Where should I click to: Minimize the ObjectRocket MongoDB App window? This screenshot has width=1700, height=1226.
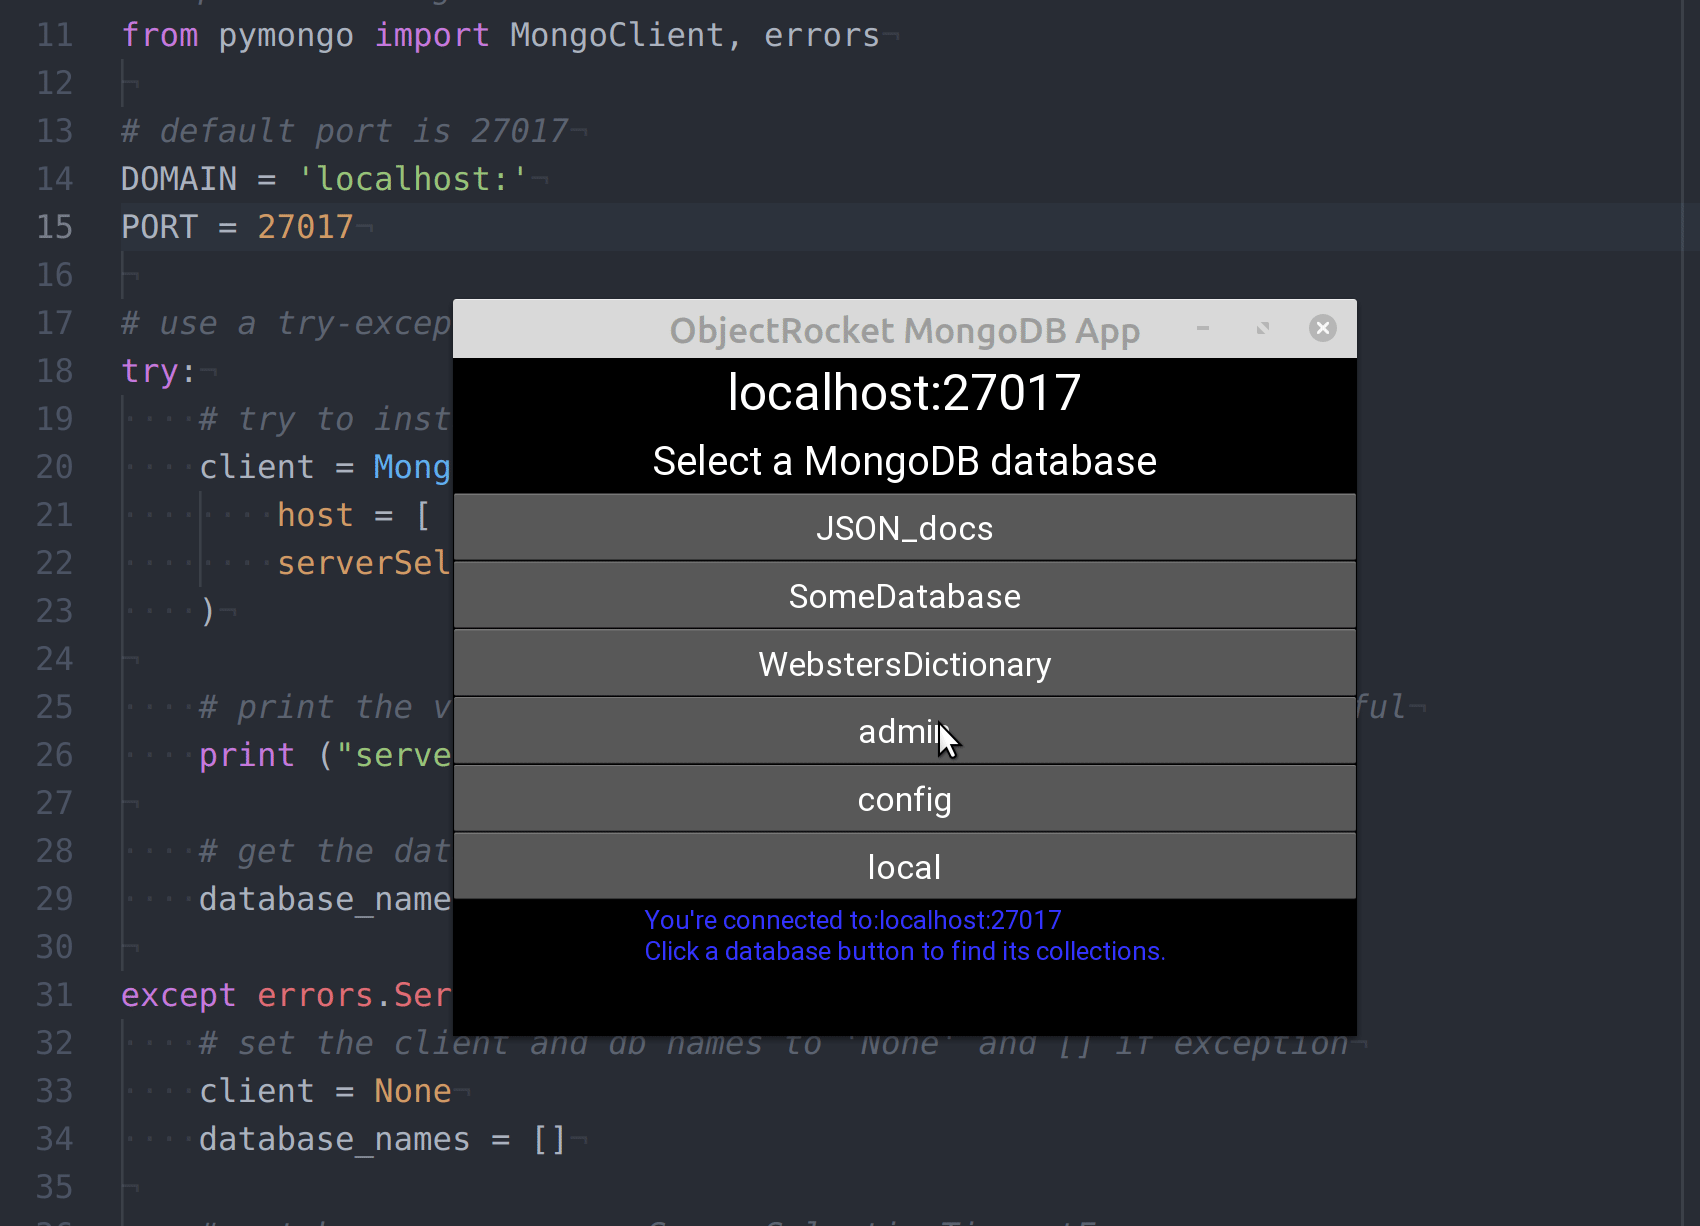pyautogui.click(x=1203, y=328)
